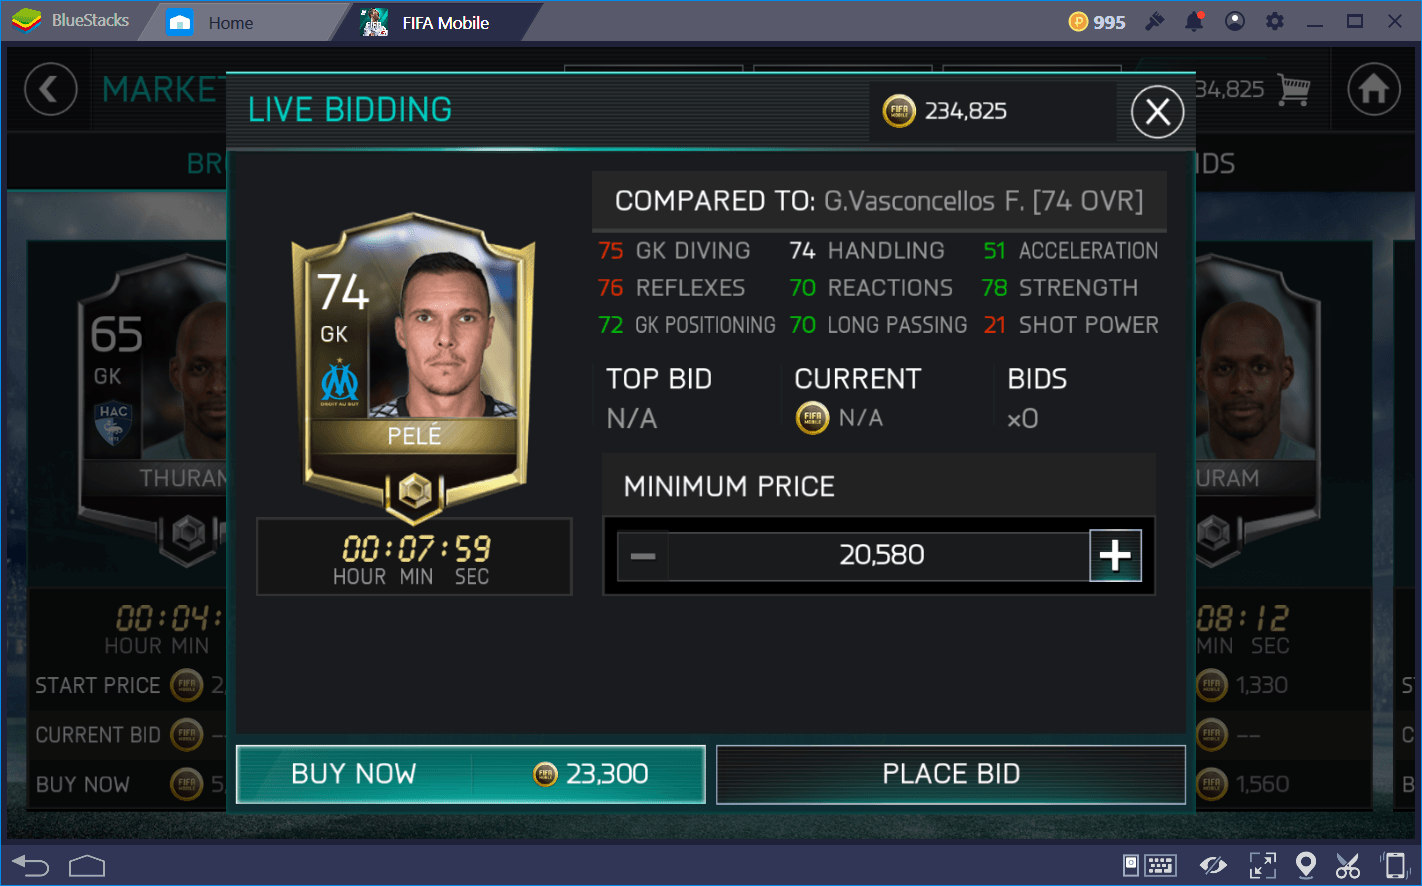The width and height of the screenshot is (1422, 886).
Task: Open the home screen via house icon
Action: 1374,90
